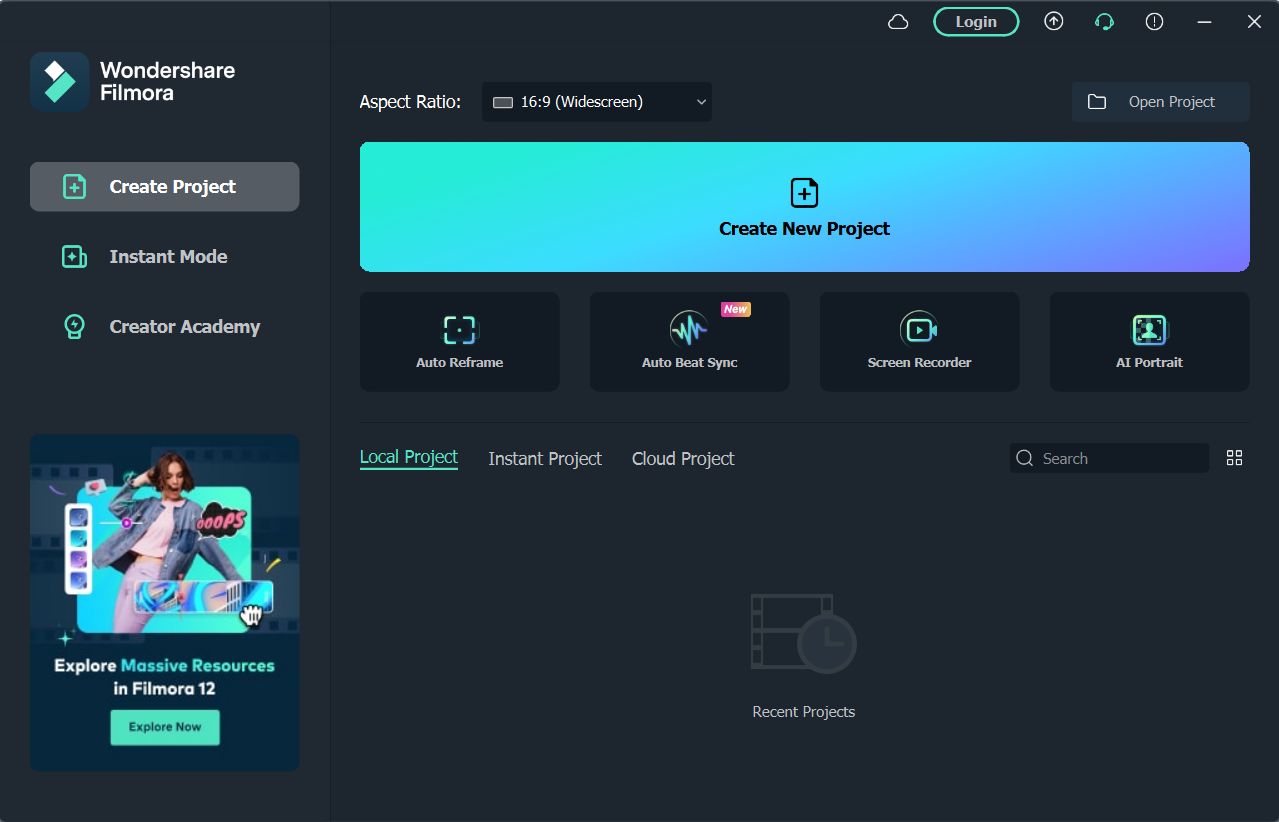Image resolution: width=1279 pixels, height=822 pixels.
Task: Minimize the Filmora window
Action: pos(1205,22)
